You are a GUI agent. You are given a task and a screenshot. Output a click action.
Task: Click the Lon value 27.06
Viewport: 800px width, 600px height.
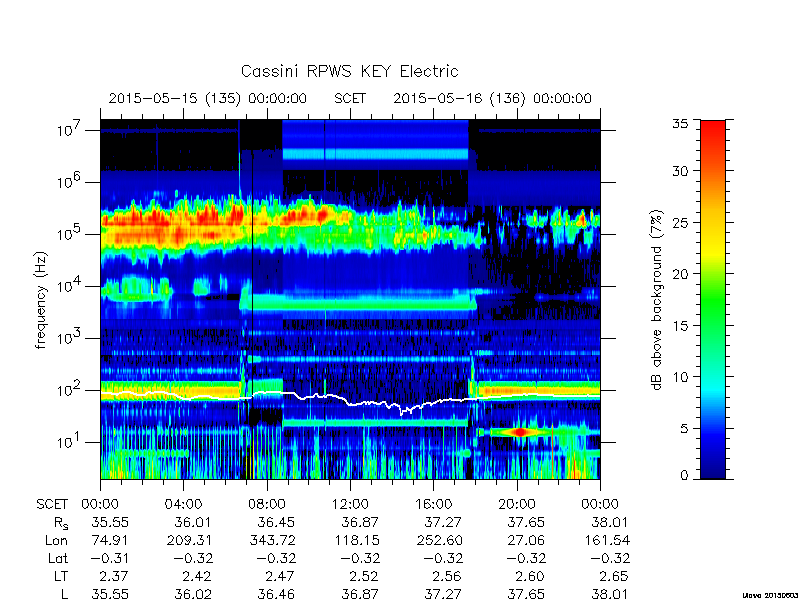(x=527, y=540)
